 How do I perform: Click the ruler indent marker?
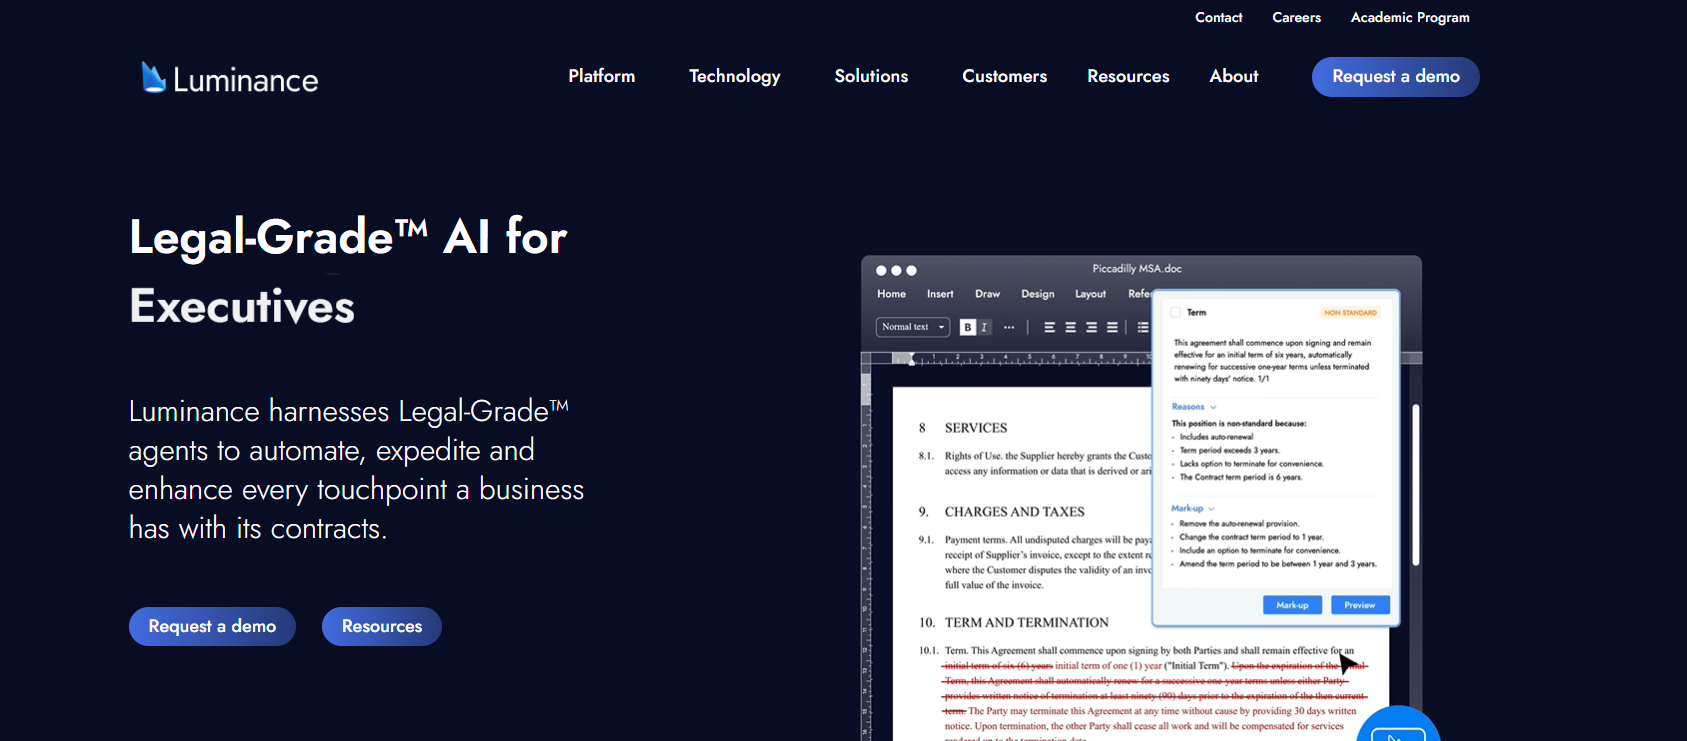pos(911,359)
